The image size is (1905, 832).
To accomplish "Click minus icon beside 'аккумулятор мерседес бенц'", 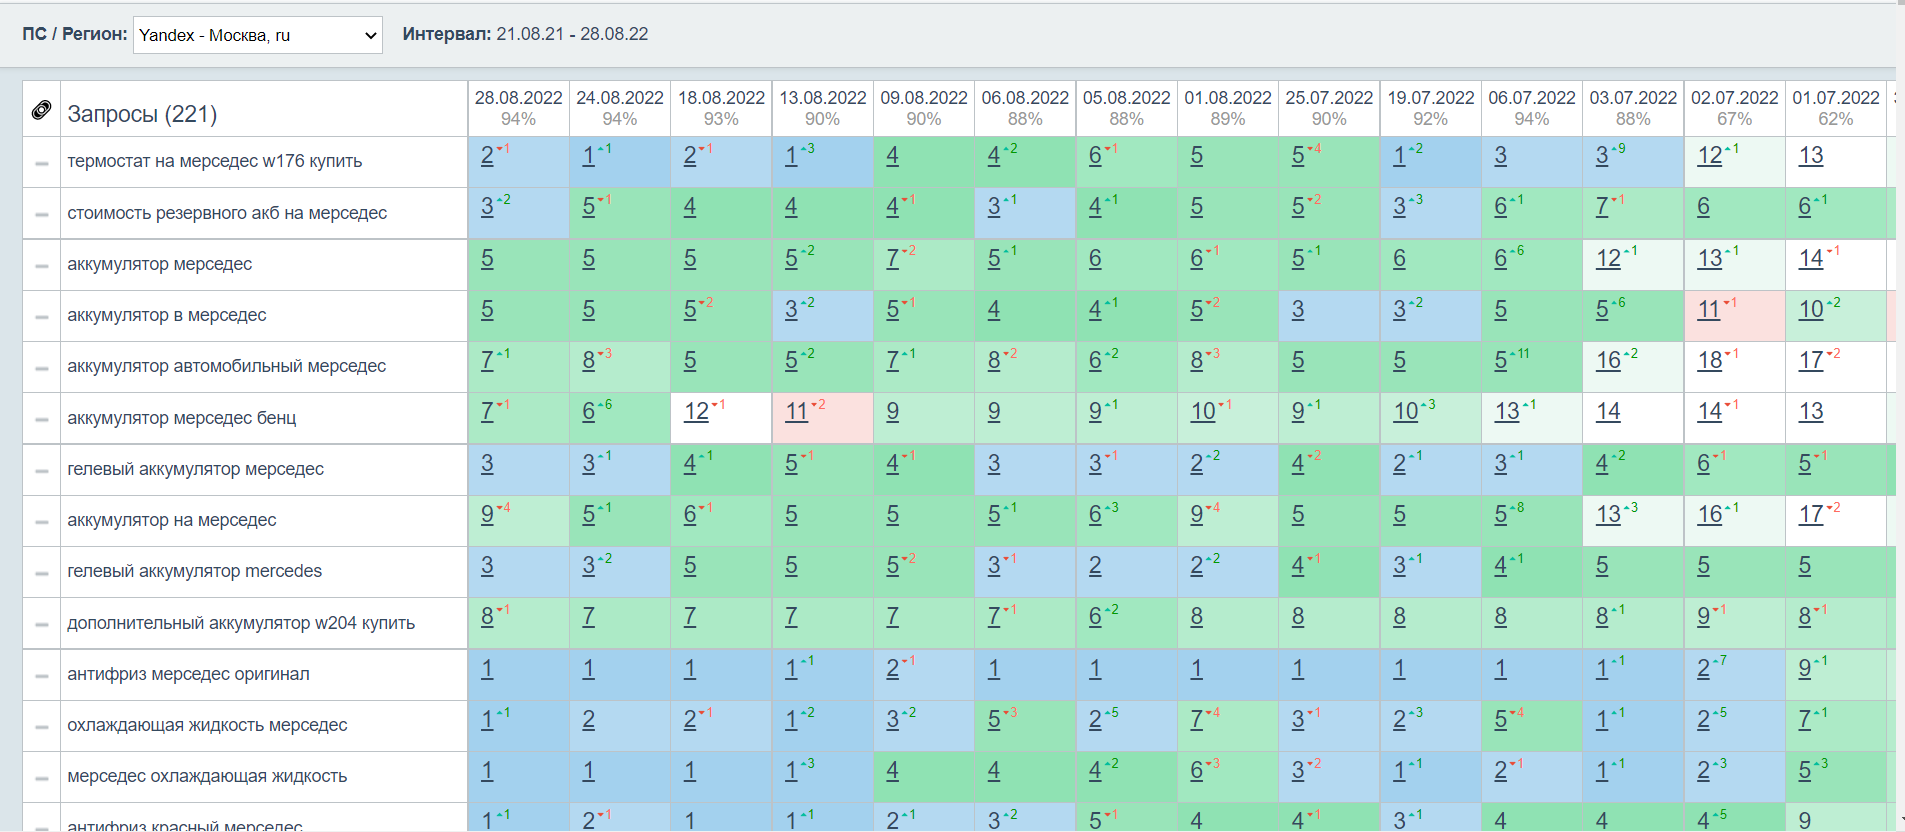I will 41,420.
